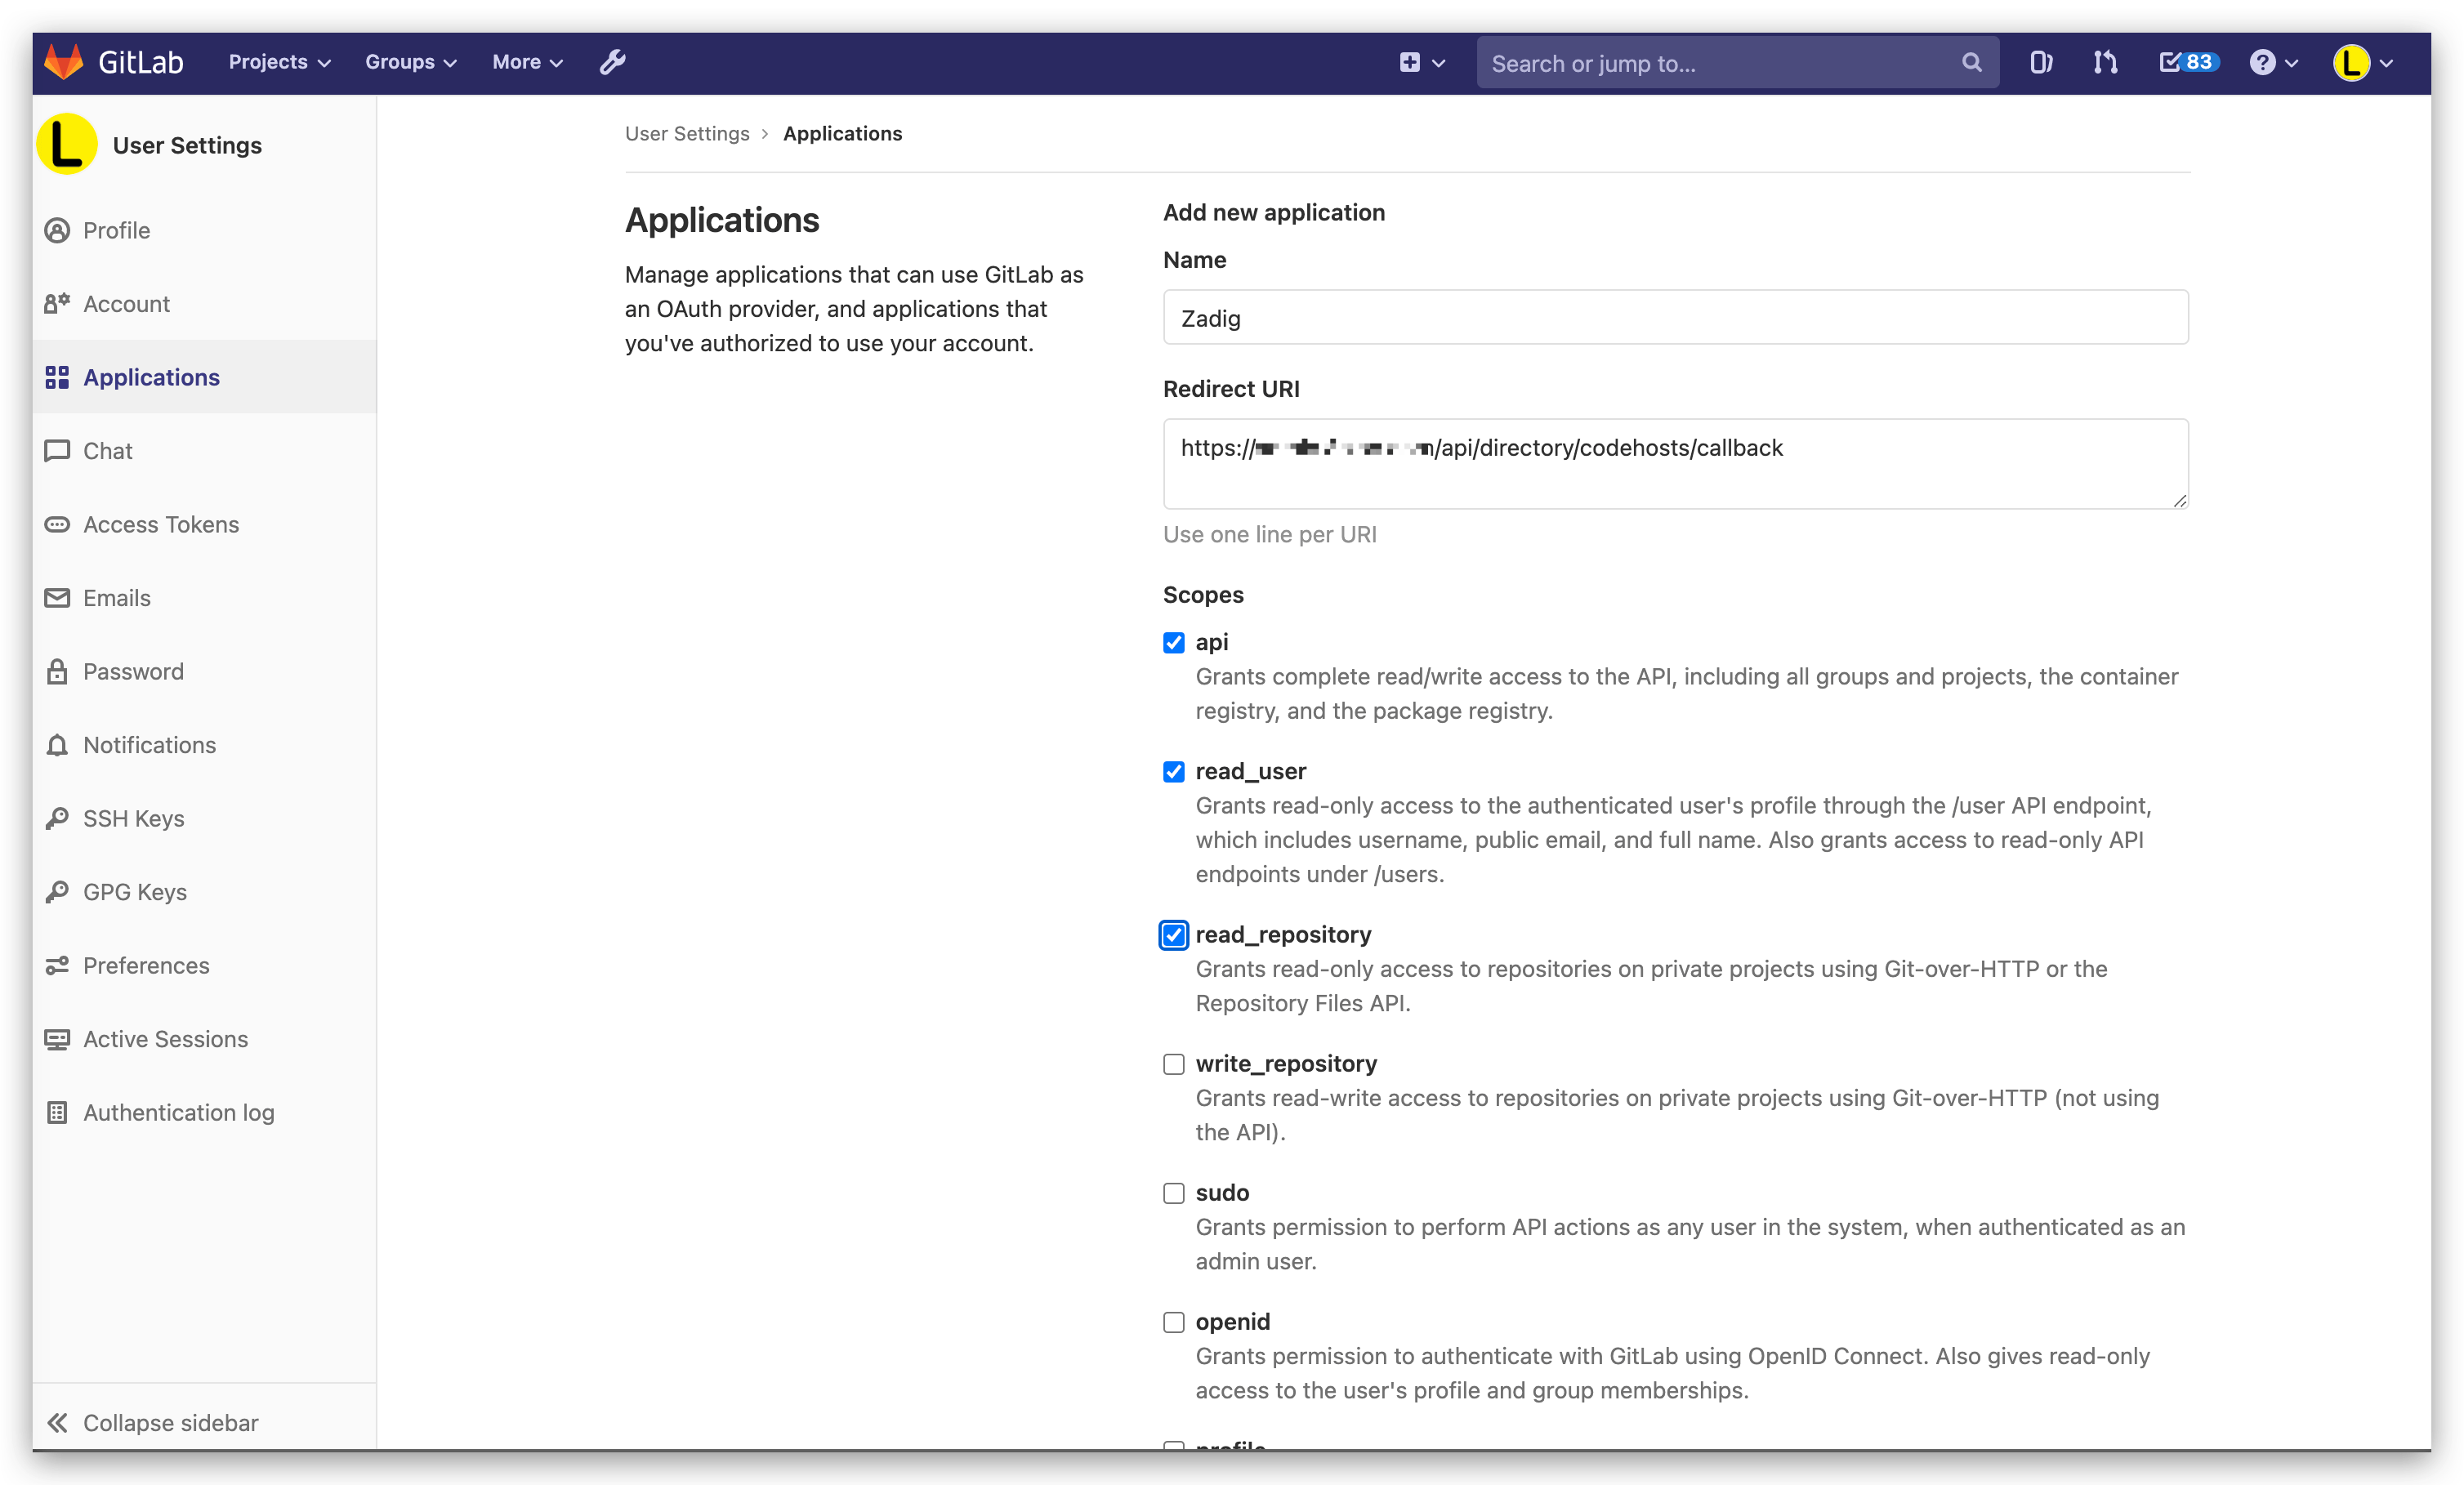The image size is (2464, 1485).
Task: Open merge requests from the top bar
Action: (2104, 62)
